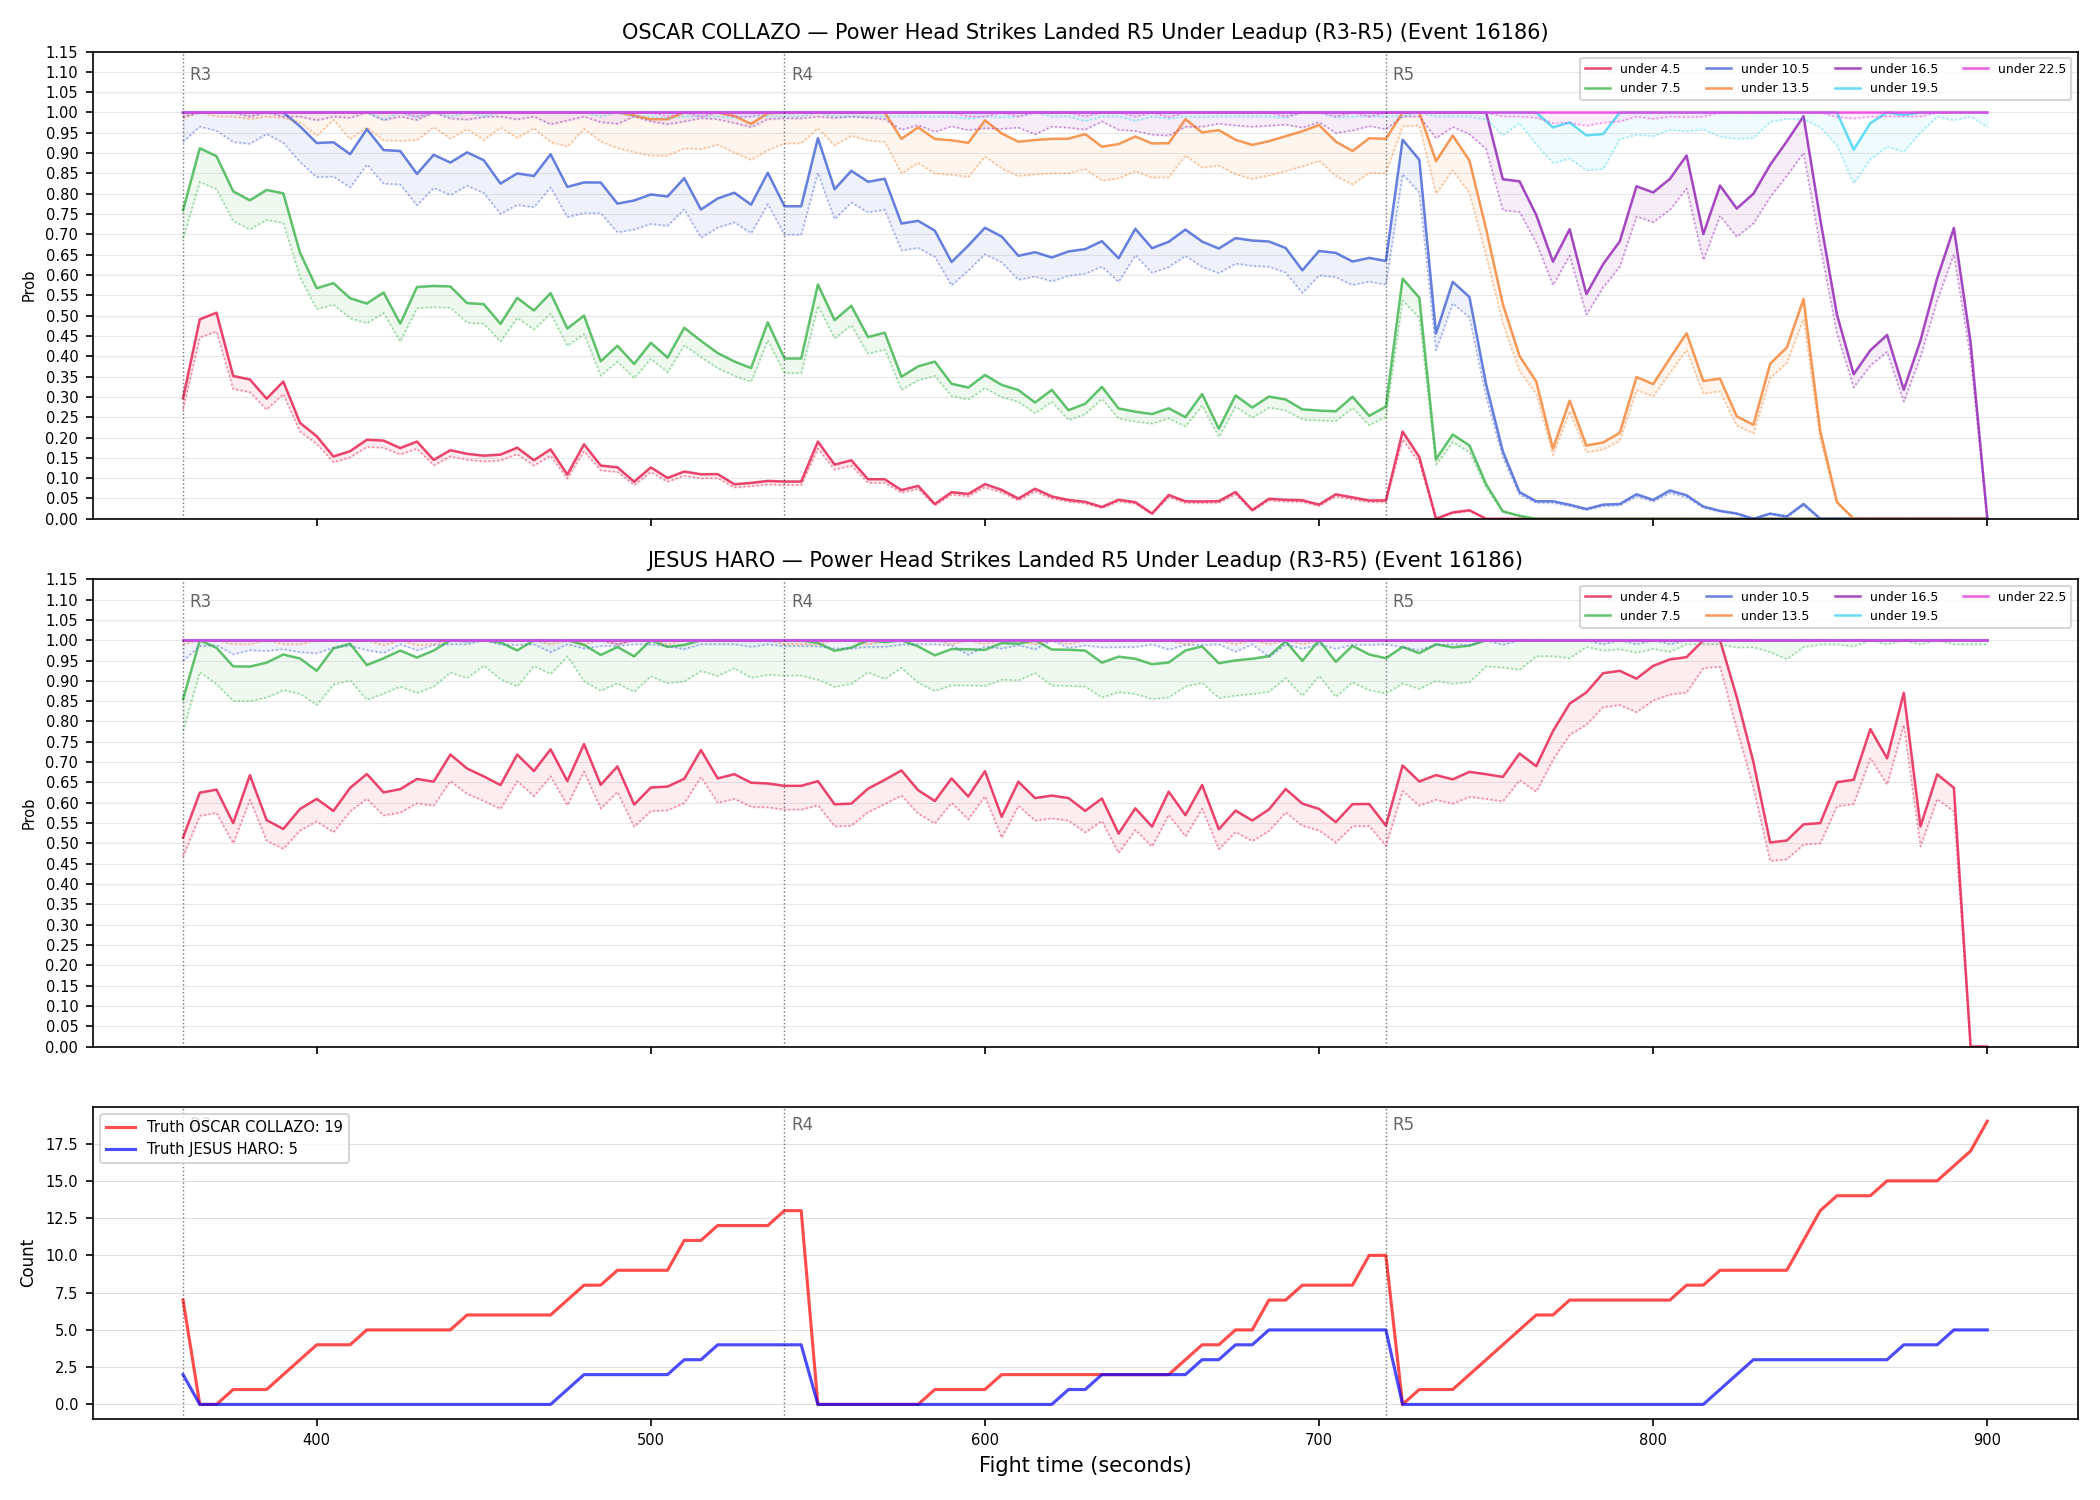This screenshot has height=1500, width=2100.
Task: Pick 'under 19.5' in Jesus Haro chart legend
Action: [1887, 616]
